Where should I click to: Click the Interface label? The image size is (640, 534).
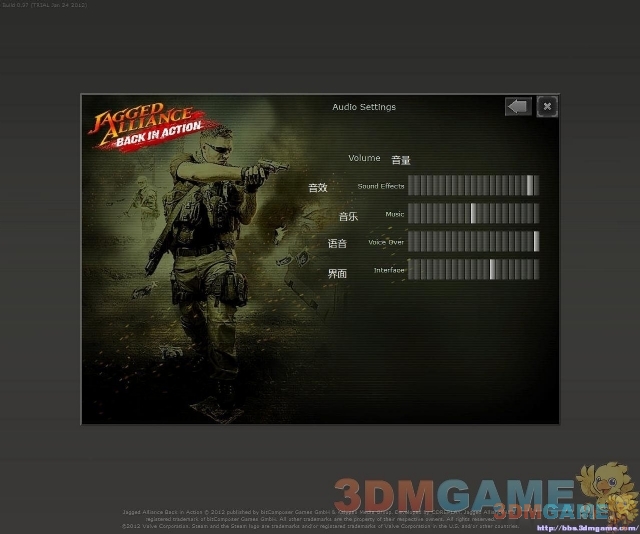389,270
